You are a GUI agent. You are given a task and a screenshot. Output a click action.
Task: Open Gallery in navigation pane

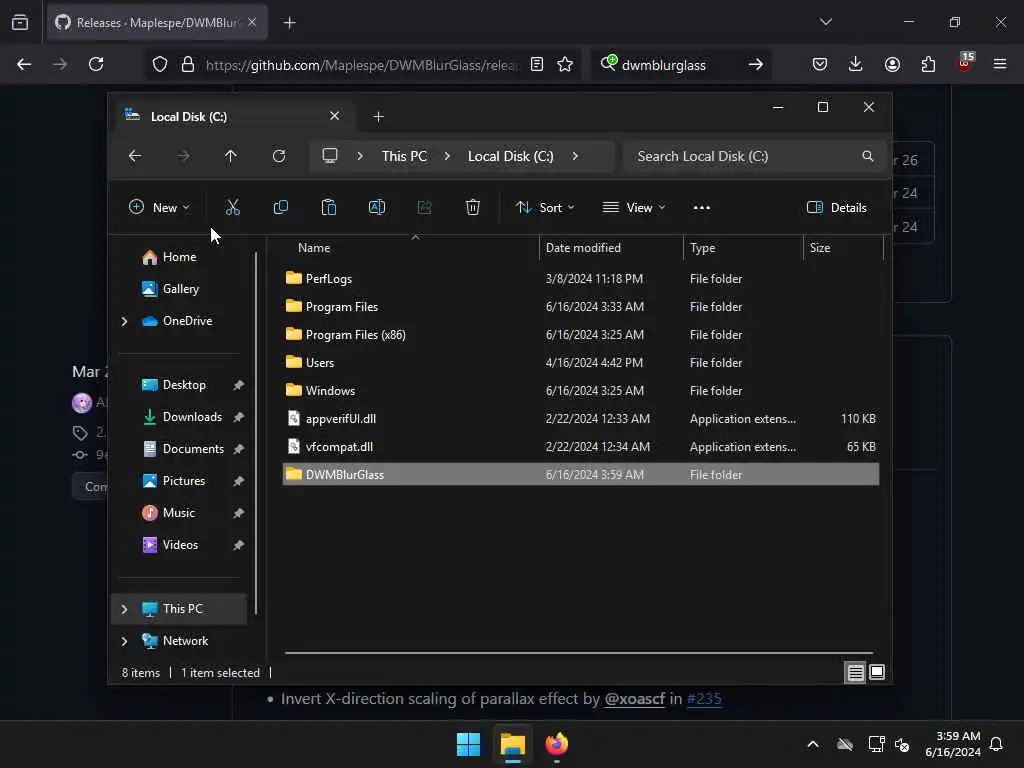click(170, 289)
